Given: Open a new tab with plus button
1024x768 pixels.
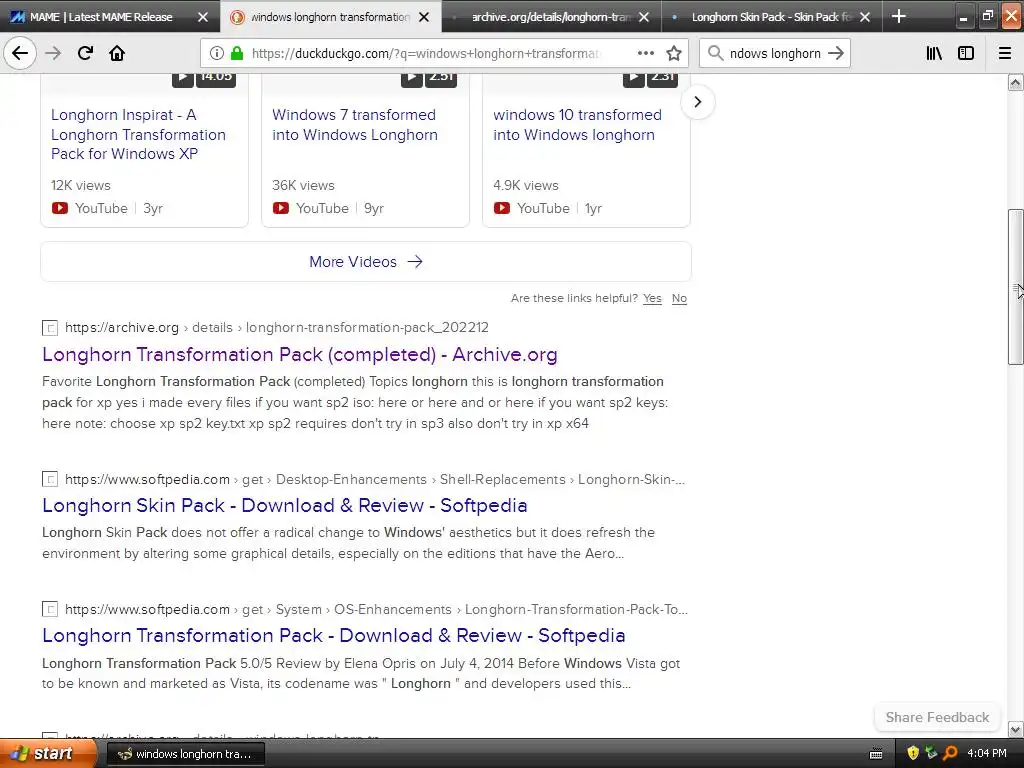Looking at the screenshot, I should pos(899,16).
